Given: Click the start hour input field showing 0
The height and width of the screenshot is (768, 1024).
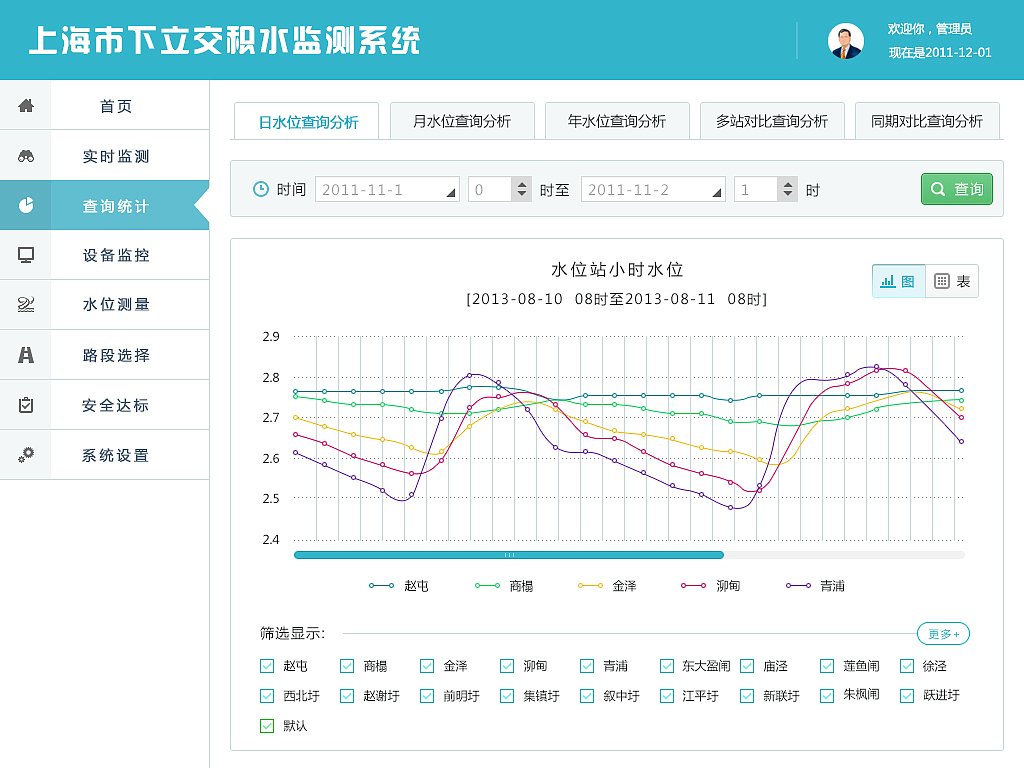Looking at the screenshot, I should 490,189.
